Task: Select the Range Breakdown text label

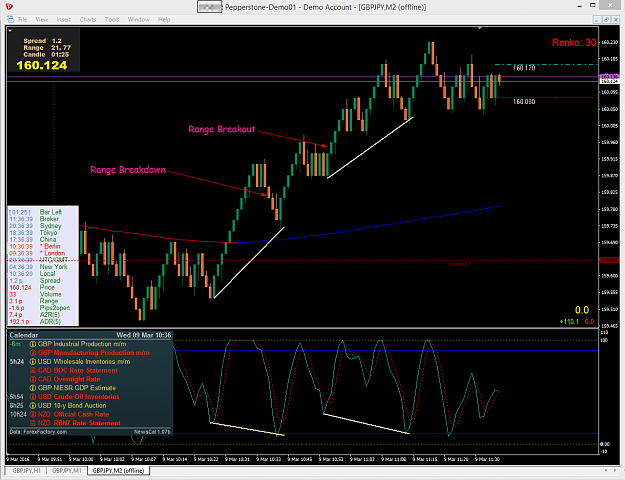Action: tap(128, 170)
